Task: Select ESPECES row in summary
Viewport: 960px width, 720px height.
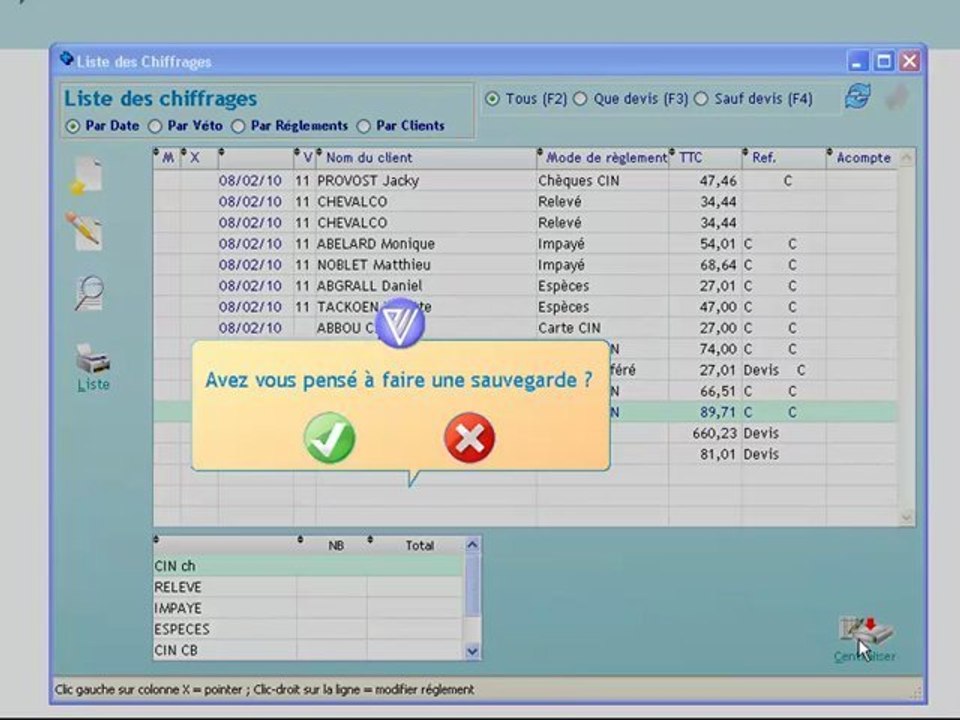Action: tap(308, 629)
